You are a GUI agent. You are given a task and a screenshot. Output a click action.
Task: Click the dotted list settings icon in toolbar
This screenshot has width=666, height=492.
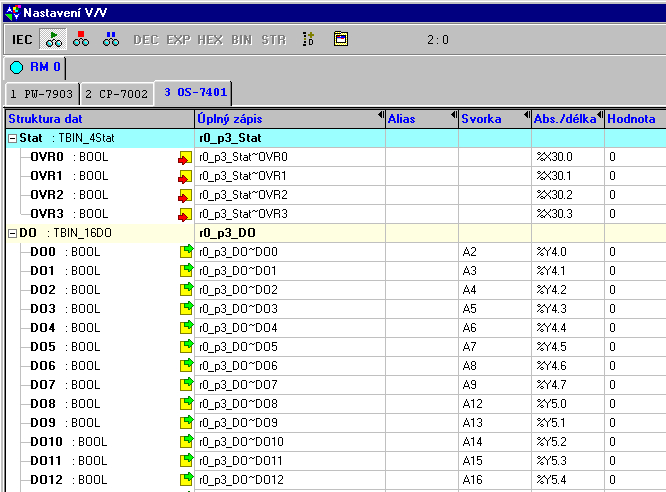308,39
